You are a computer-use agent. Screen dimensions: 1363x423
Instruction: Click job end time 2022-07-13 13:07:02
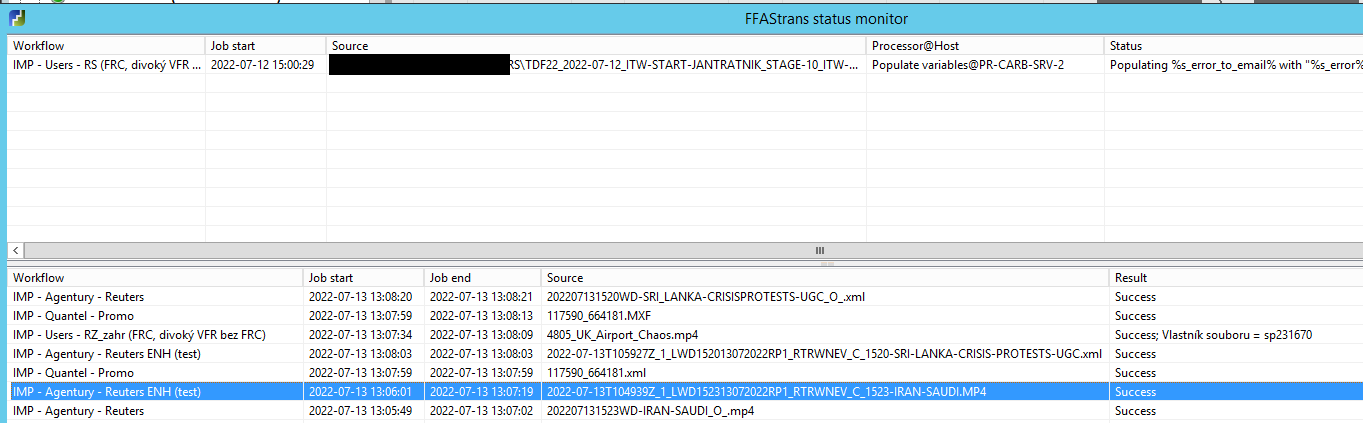point(482,411)
